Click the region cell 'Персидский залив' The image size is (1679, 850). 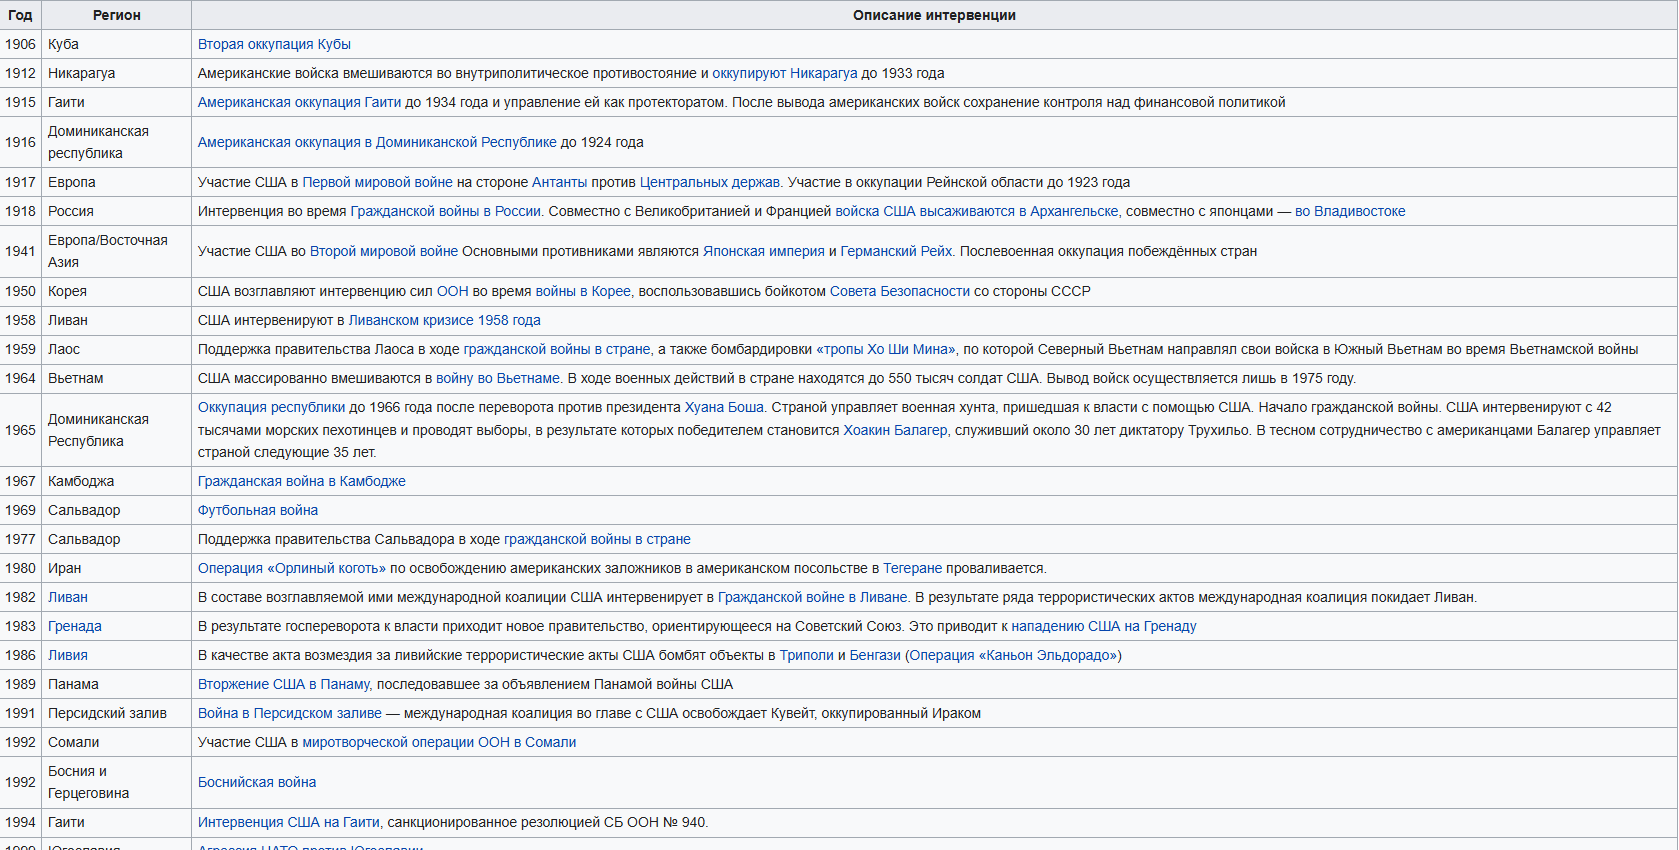116,713
